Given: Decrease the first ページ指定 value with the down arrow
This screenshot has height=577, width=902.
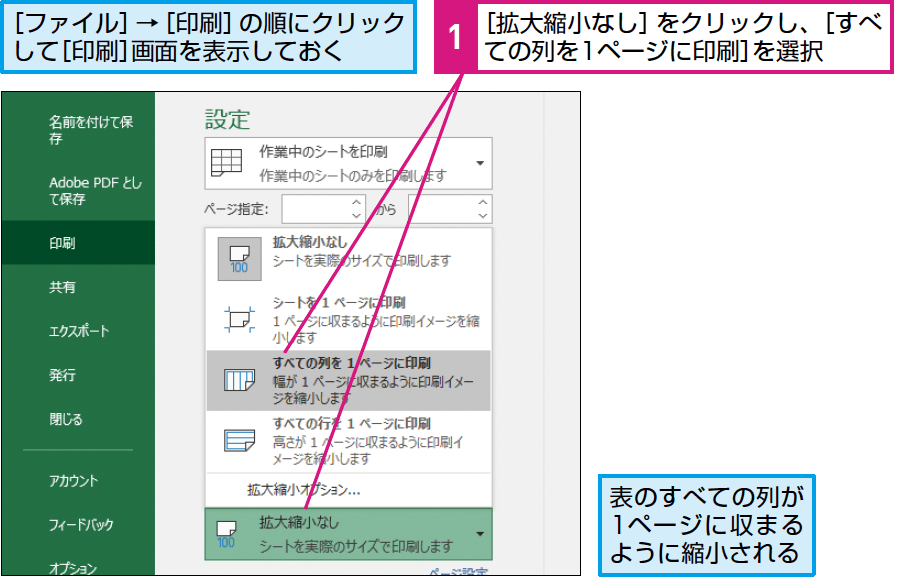Looking at the screenshot, I should coord(357,216).
